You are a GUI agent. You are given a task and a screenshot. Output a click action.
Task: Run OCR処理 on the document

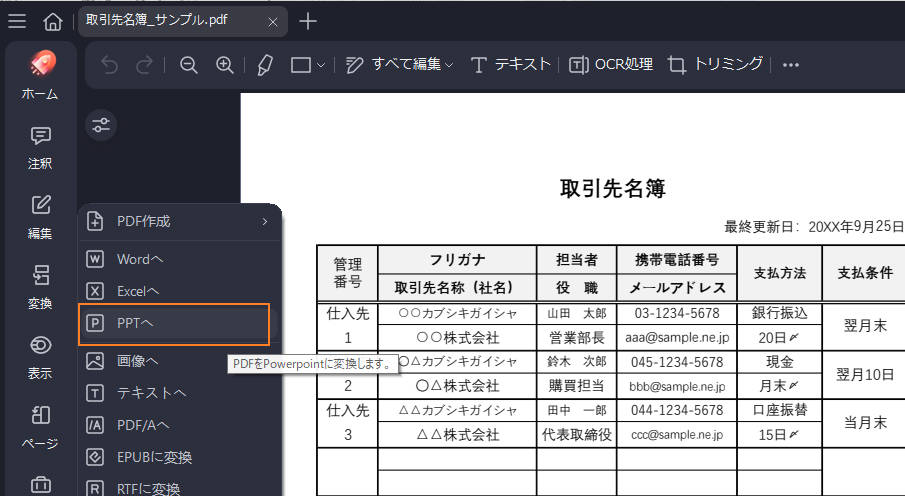point(611,65)
